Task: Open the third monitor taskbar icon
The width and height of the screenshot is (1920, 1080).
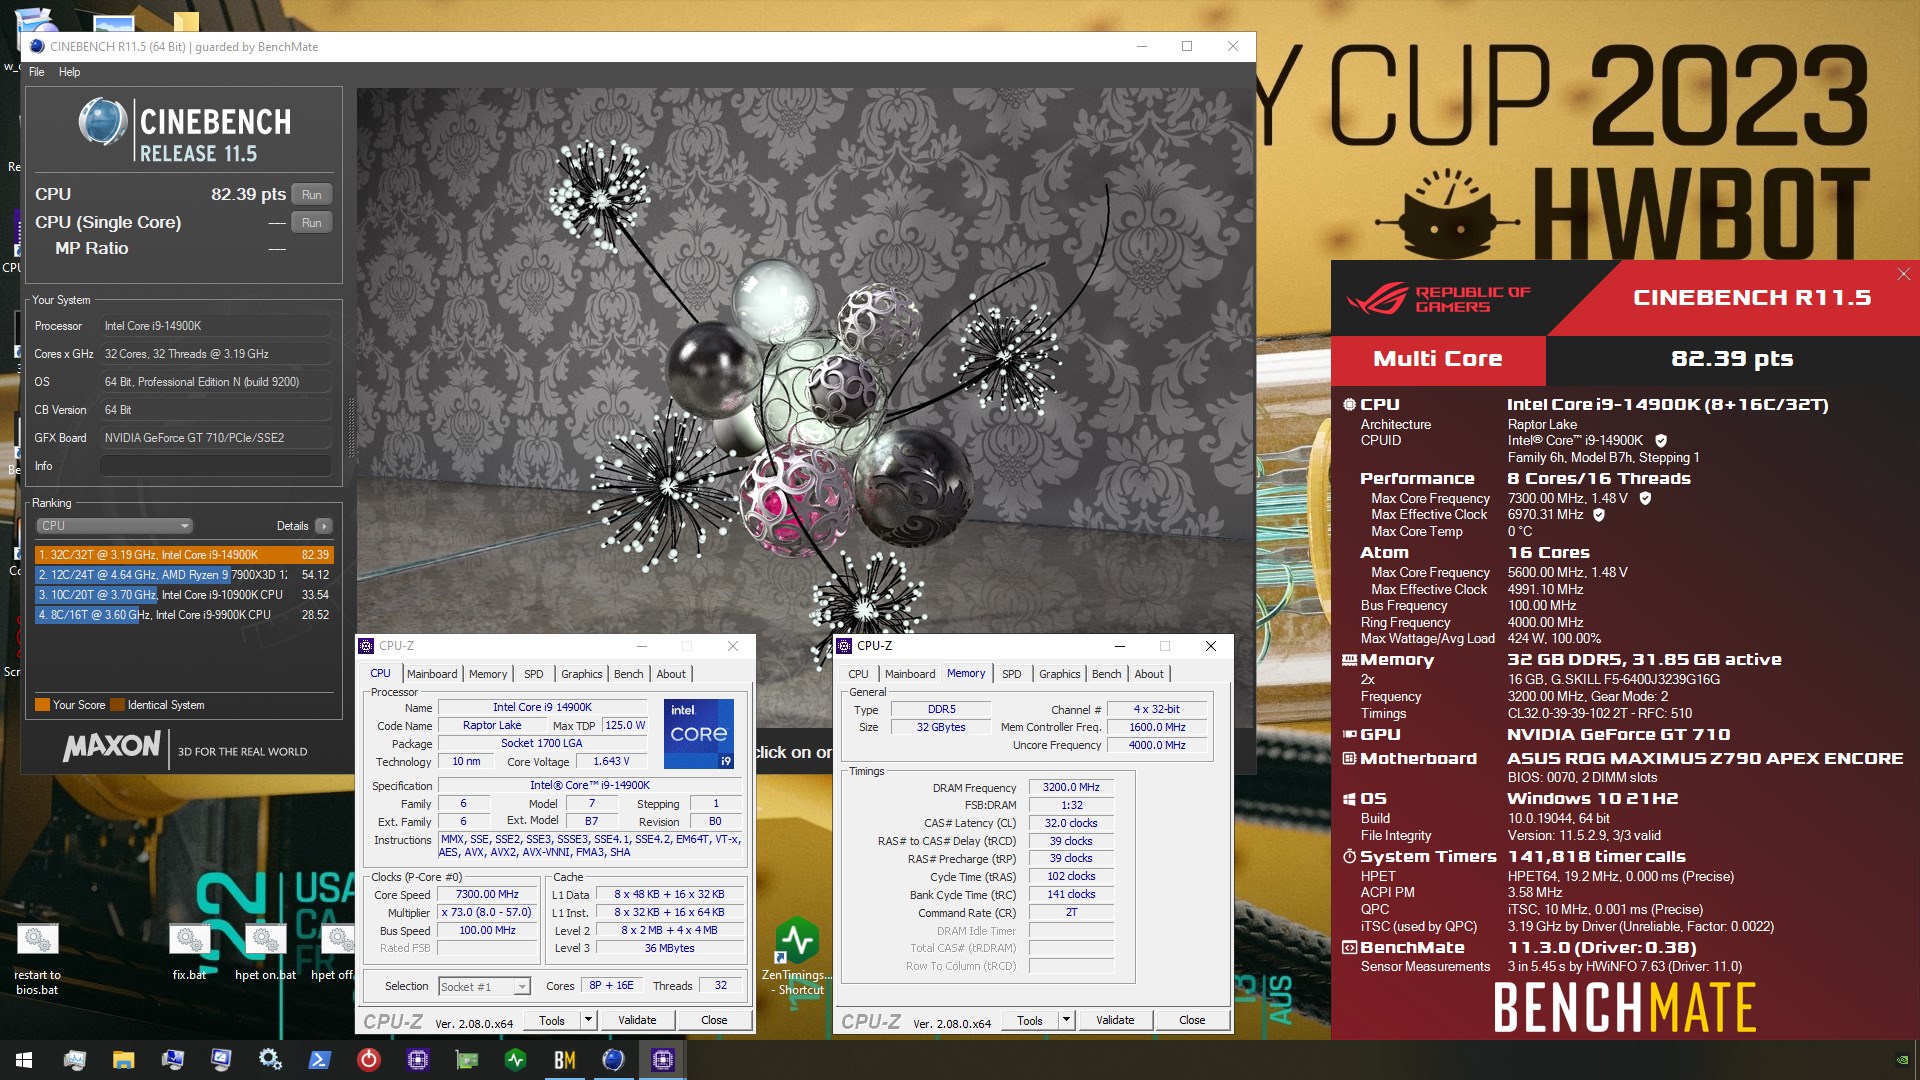Action: pos(172,1060)
